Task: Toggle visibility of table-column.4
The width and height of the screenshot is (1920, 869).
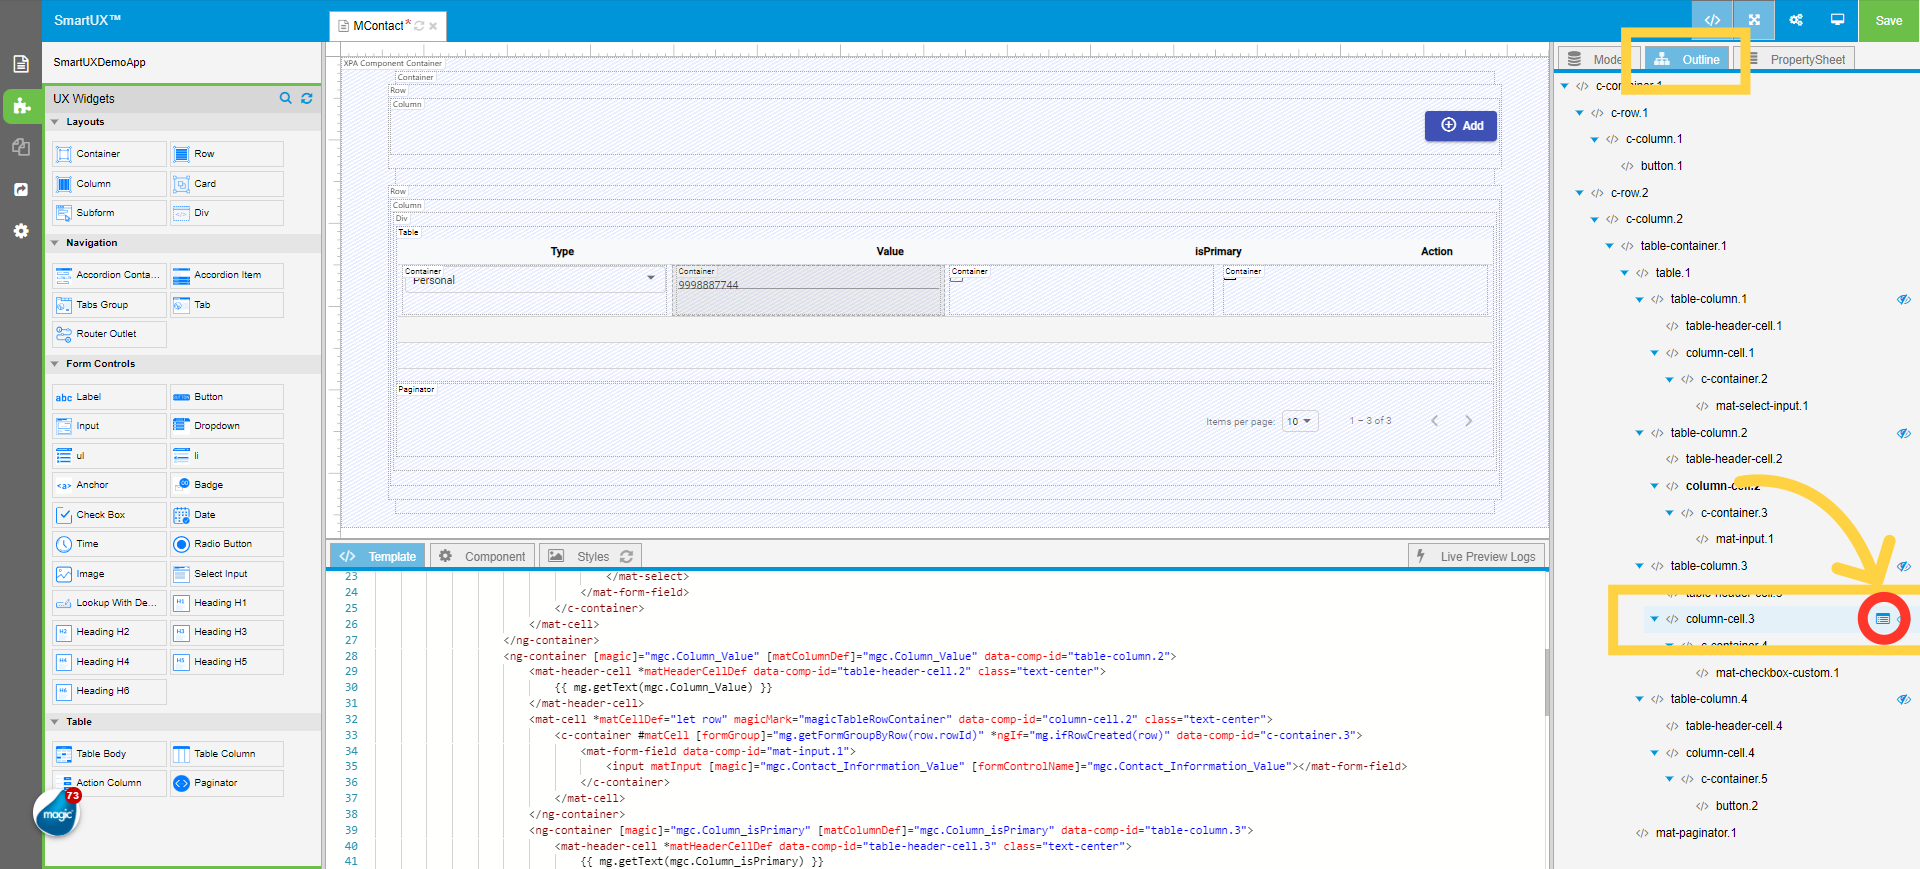Action: (x=1904, y=699)
